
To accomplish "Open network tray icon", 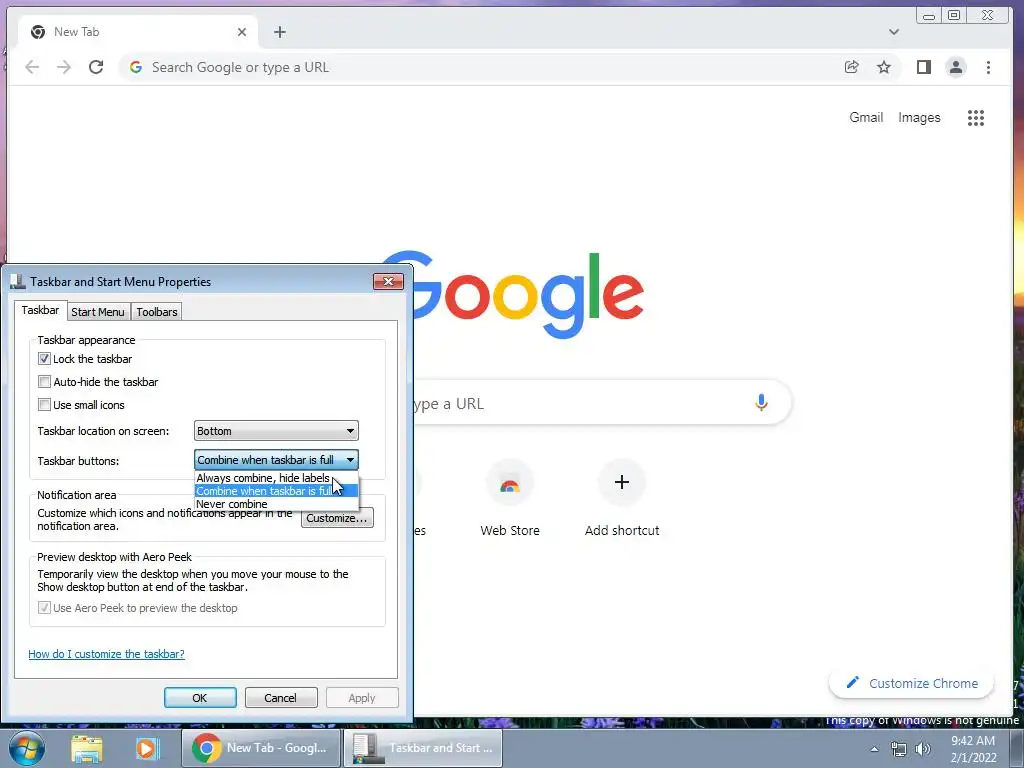I will coord(899,749).
